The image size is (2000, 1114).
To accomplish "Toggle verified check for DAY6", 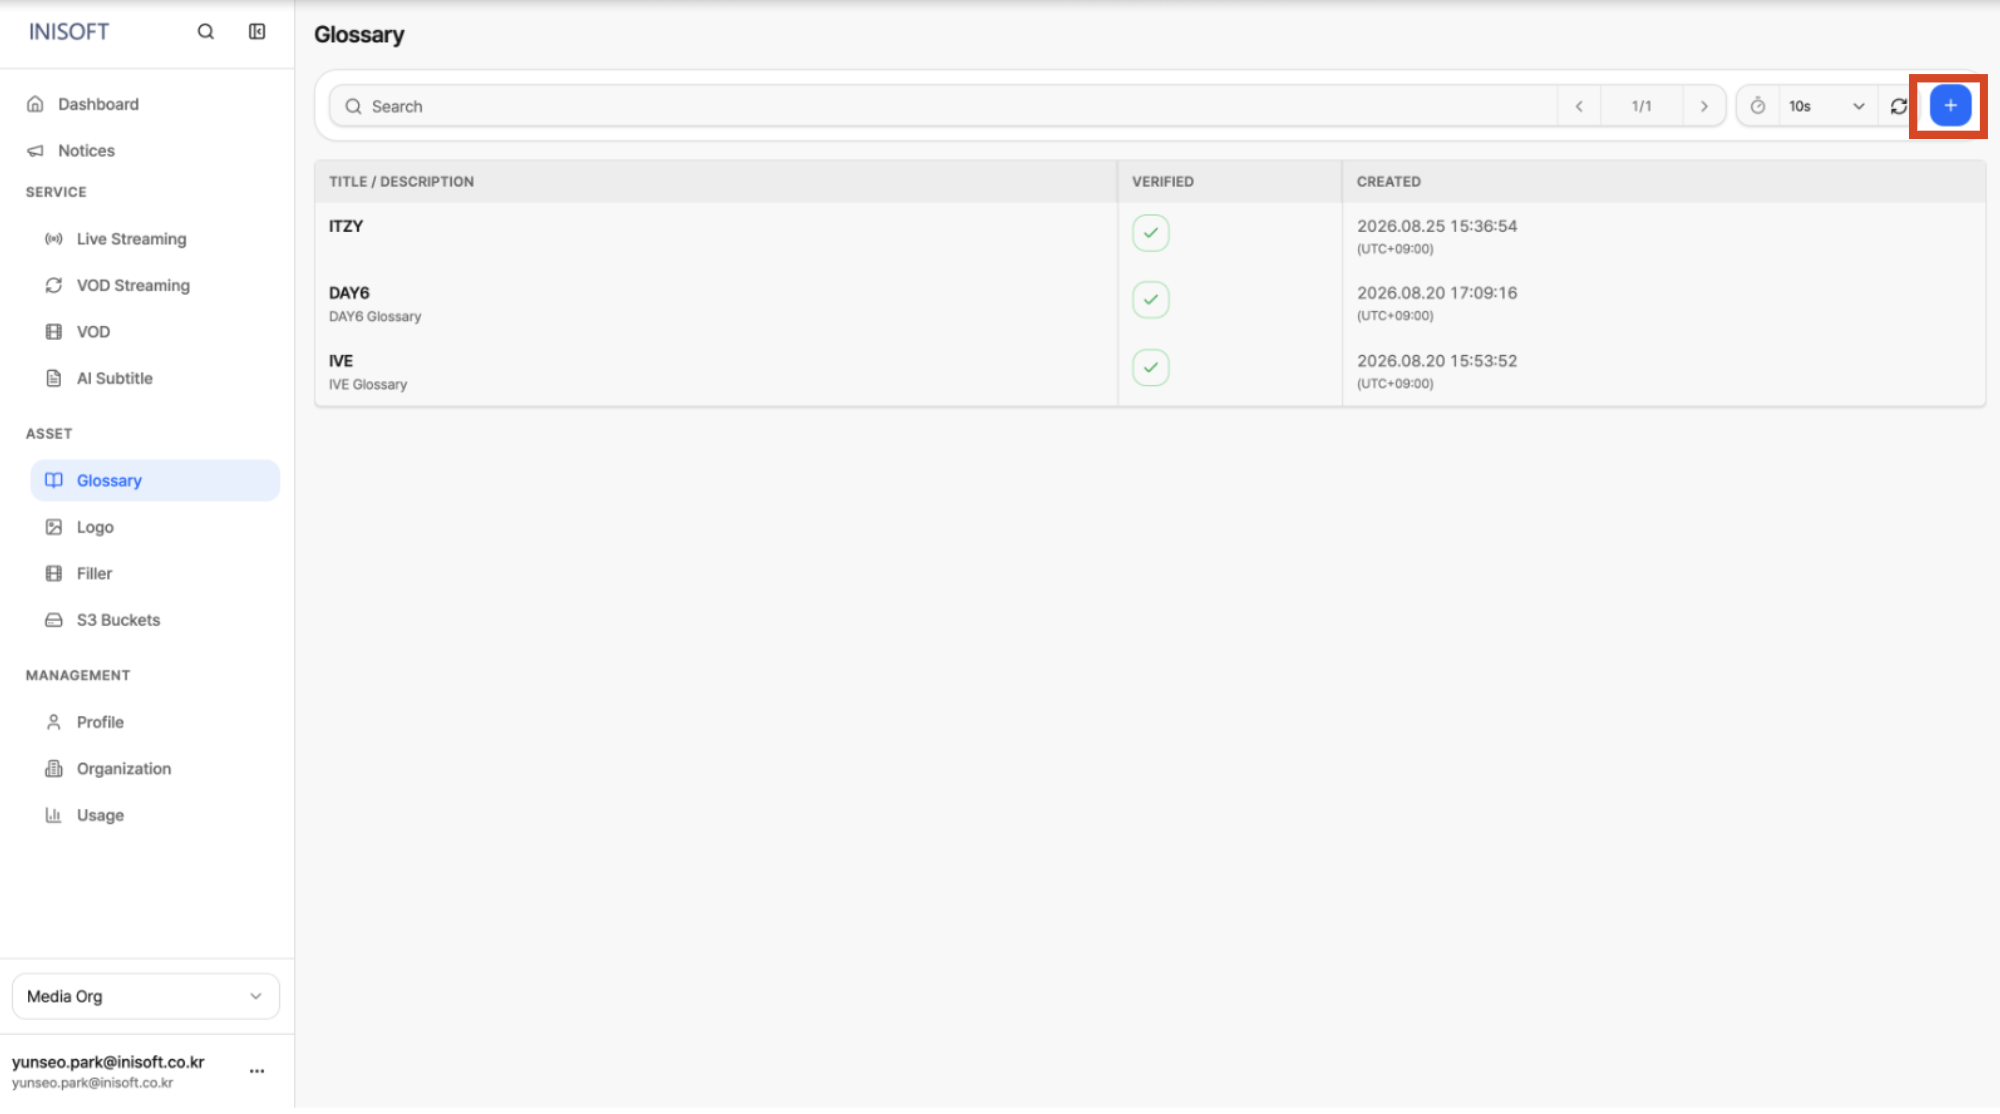I will tap(1151, 300).
